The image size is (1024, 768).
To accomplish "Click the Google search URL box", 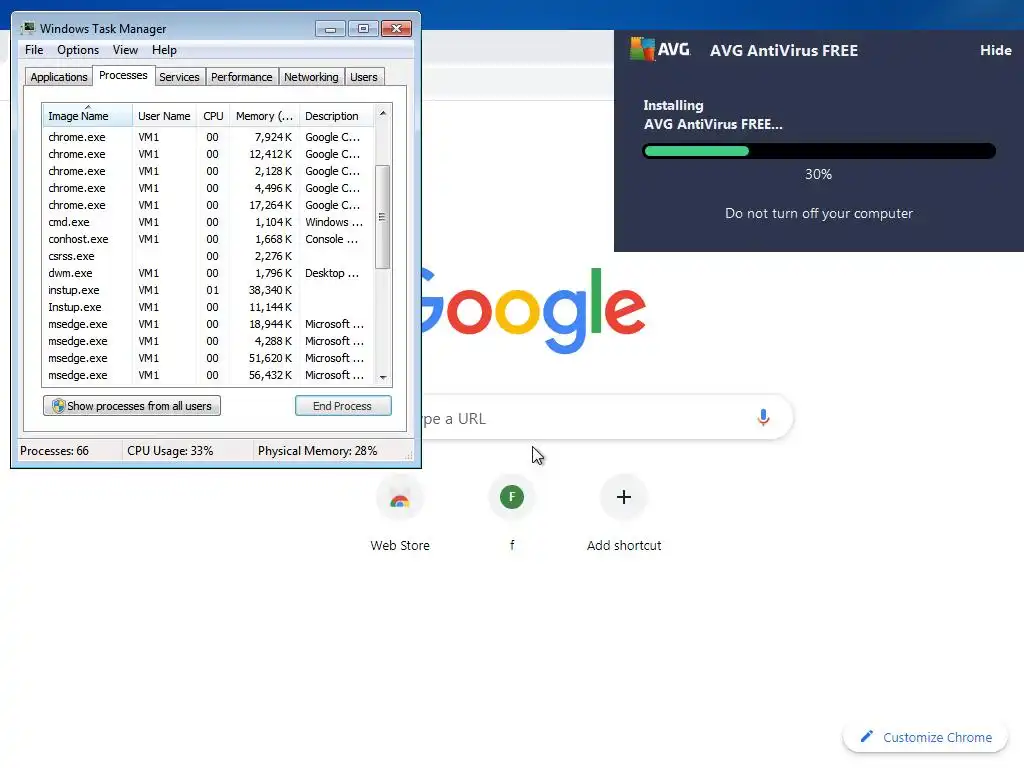I will [607, 418].
